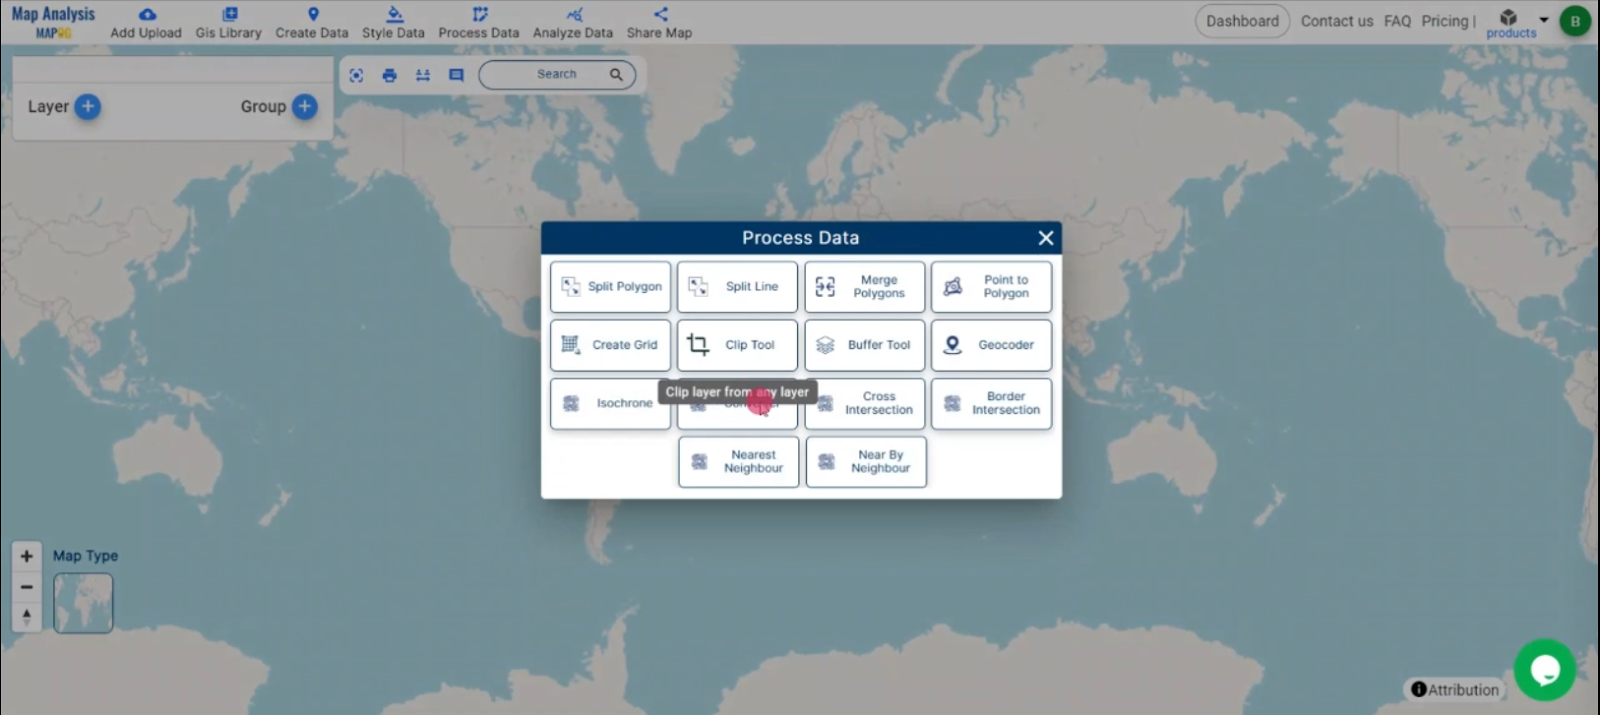Screen dimensions: 1600x715
Task: Select the Point to Polygon tool
Action: (x=991, y=287)
